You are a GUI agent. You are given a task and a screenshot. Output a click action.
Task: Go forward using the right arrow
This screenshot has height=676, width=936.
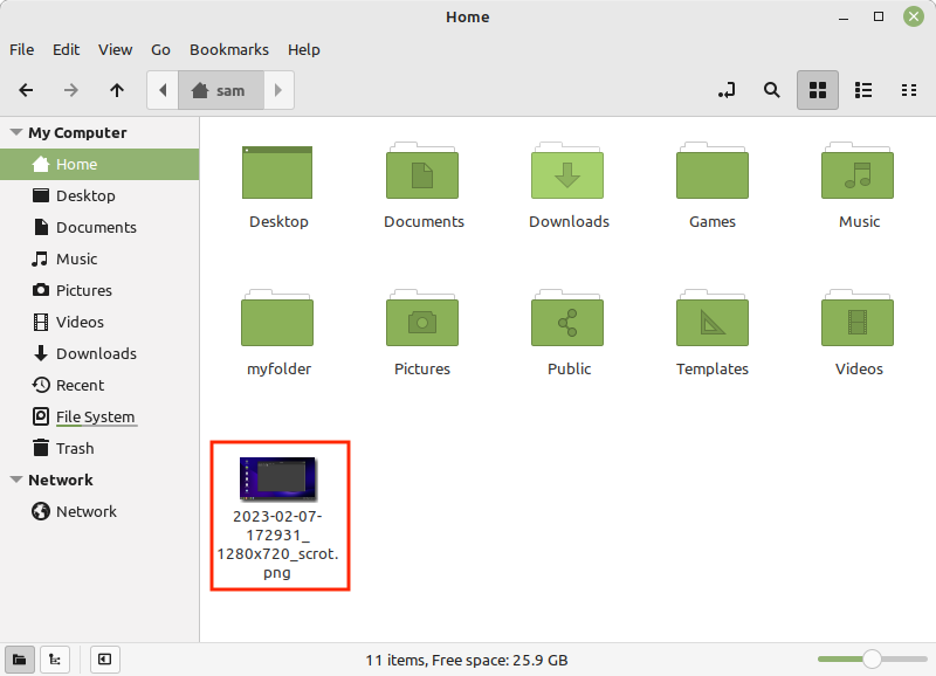[x=71, y=90]
